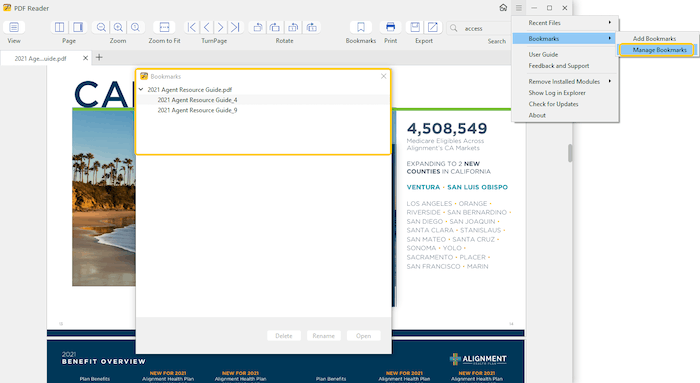Jump to first page icon

[192, 27]
